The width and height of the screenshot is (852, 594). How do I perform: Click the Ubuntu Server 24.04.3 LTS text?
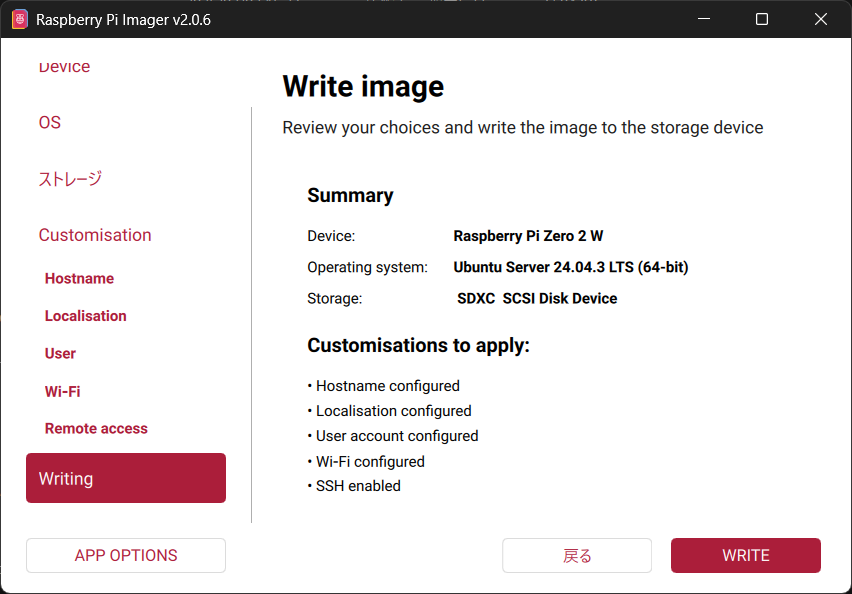[x=570, y=268]
